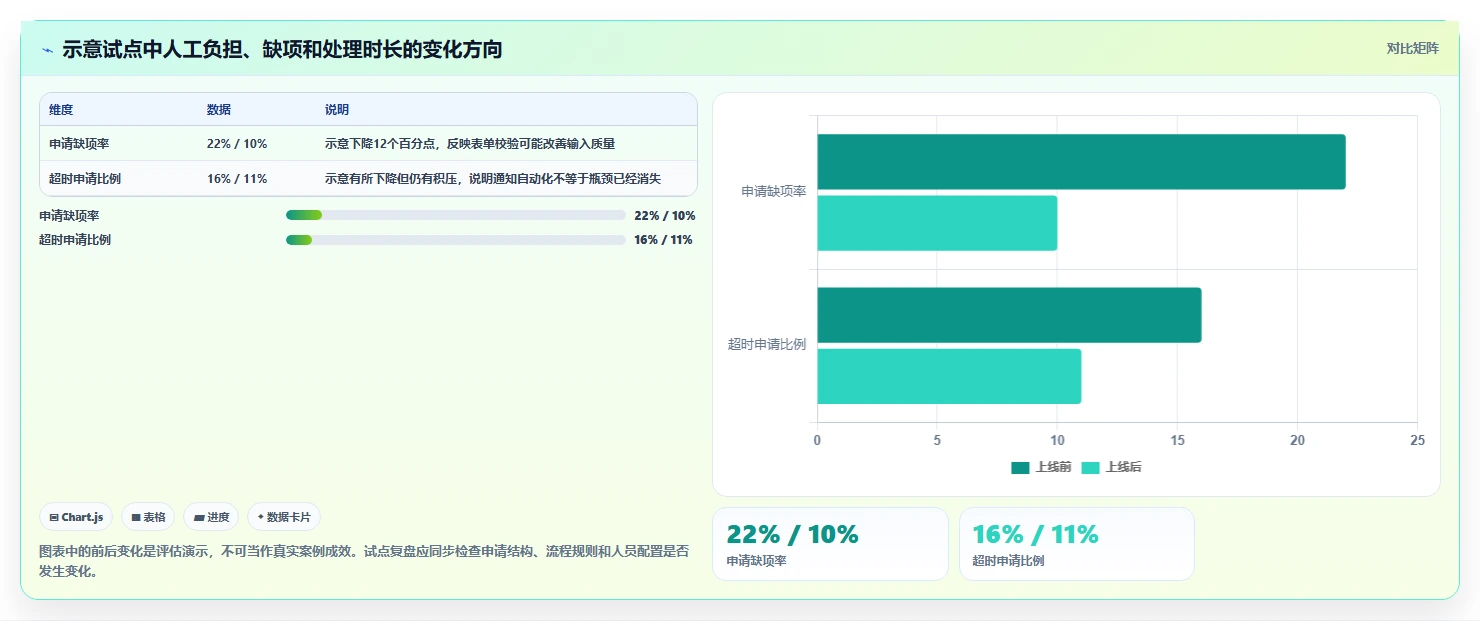Click the 申请缺项率 progress bar
The width and height of the screenshot is (1480, 621).
point(456,215)
